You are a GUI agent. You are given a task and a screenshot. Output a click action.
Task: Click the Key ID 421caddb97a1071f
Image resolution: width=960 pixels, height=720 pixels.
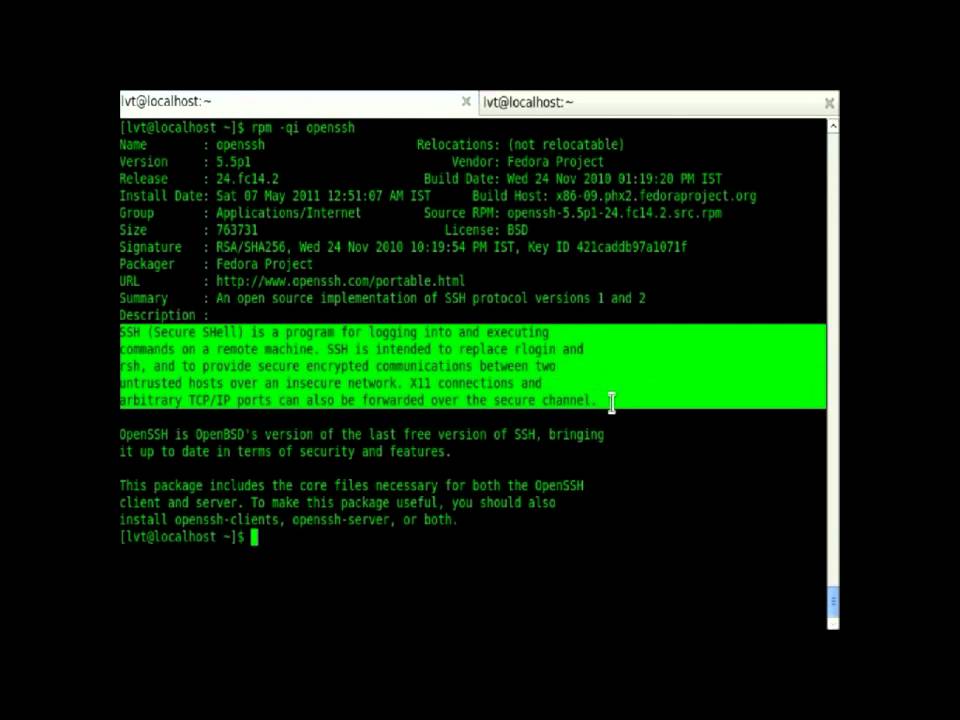click(x=632, y=247)
